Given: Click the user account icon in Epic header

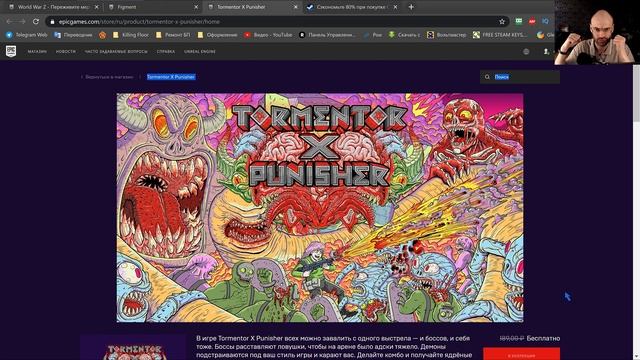Looking at the screenshot, I should click(546, 51).
